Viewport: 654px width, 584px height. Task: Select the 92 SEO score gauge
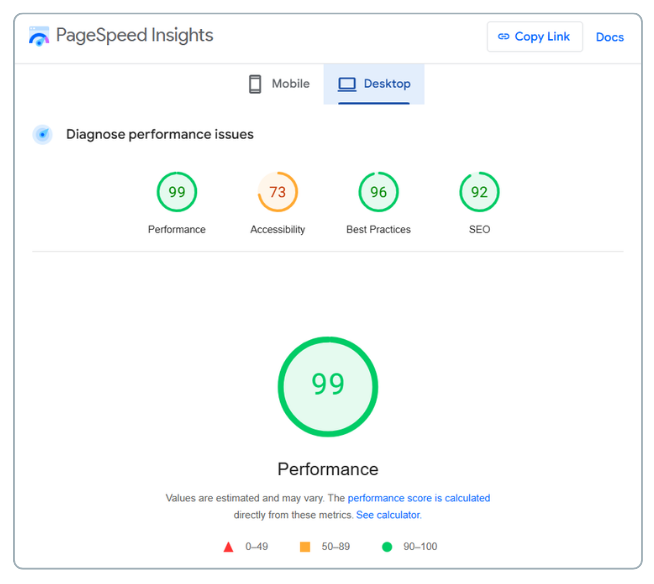[479, 192]
